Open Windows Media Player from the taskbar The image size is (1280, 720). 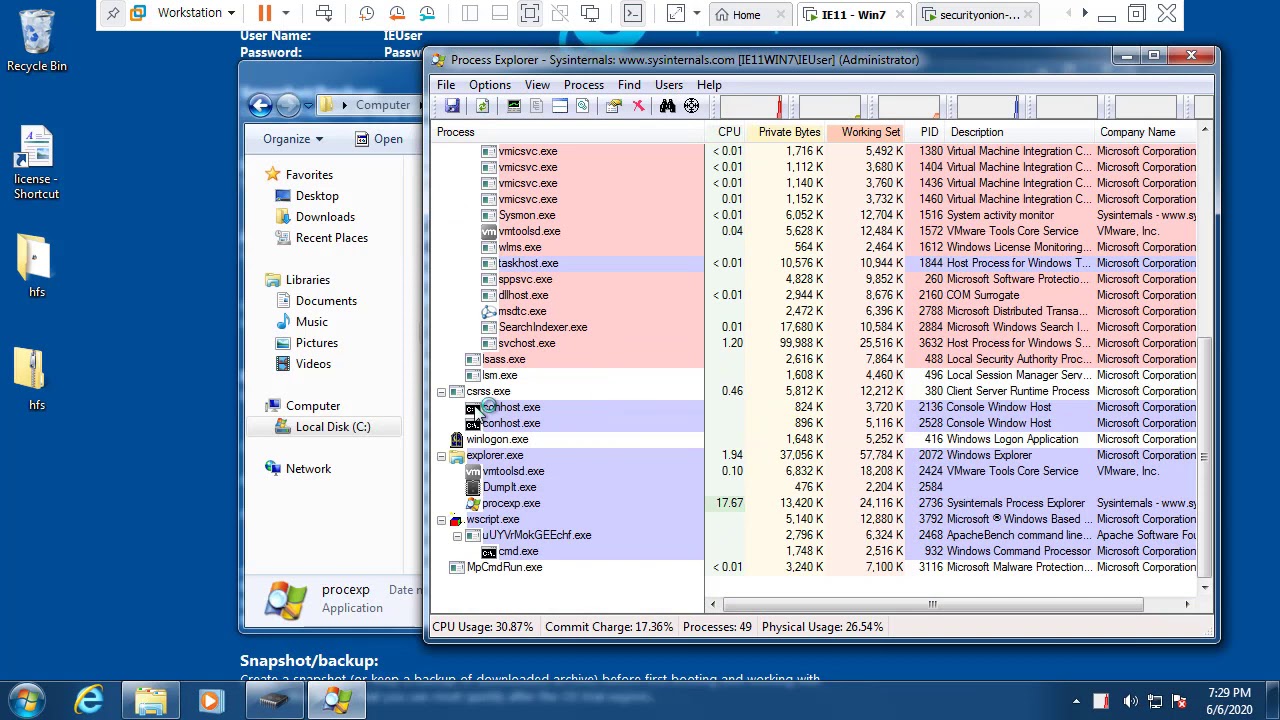tap(211, 701)
